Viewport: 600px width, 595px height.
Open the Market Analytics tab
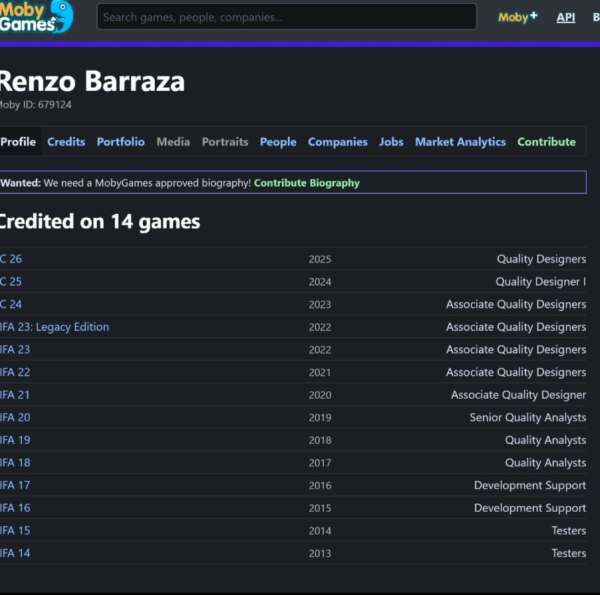point(460,142)
